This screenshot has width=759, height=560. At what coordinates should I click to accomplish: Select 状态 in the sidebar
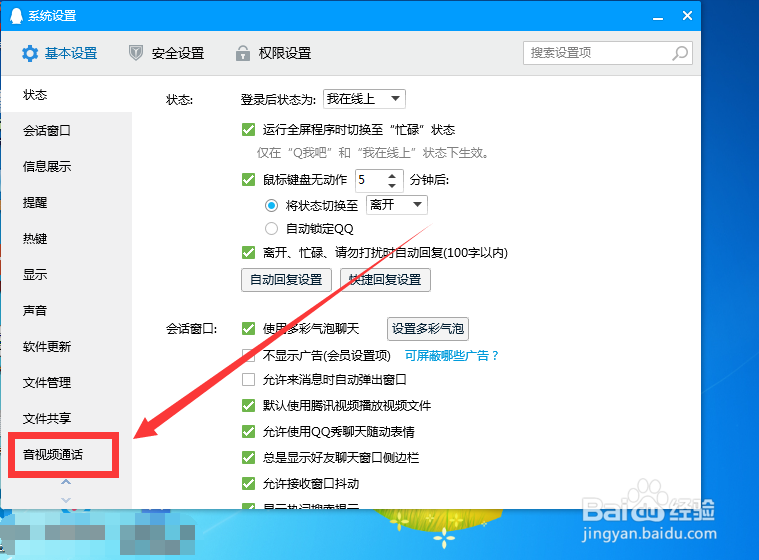point(66,94)
